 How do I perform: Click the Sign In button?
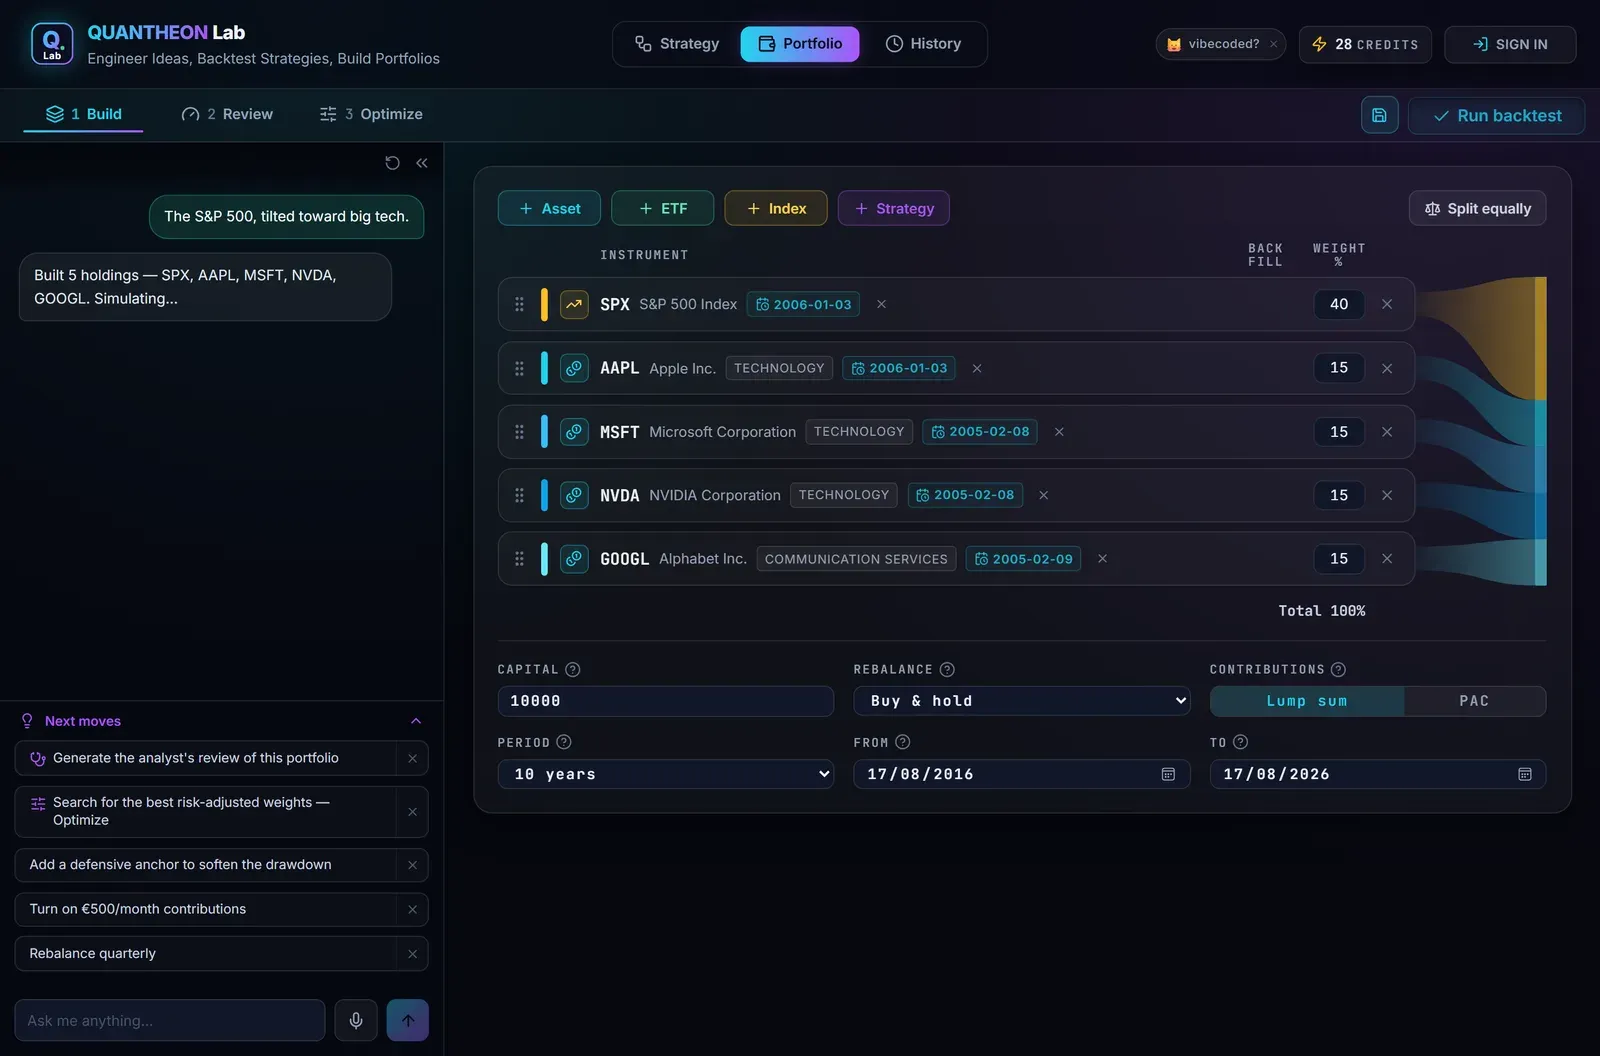point(1510,44)
